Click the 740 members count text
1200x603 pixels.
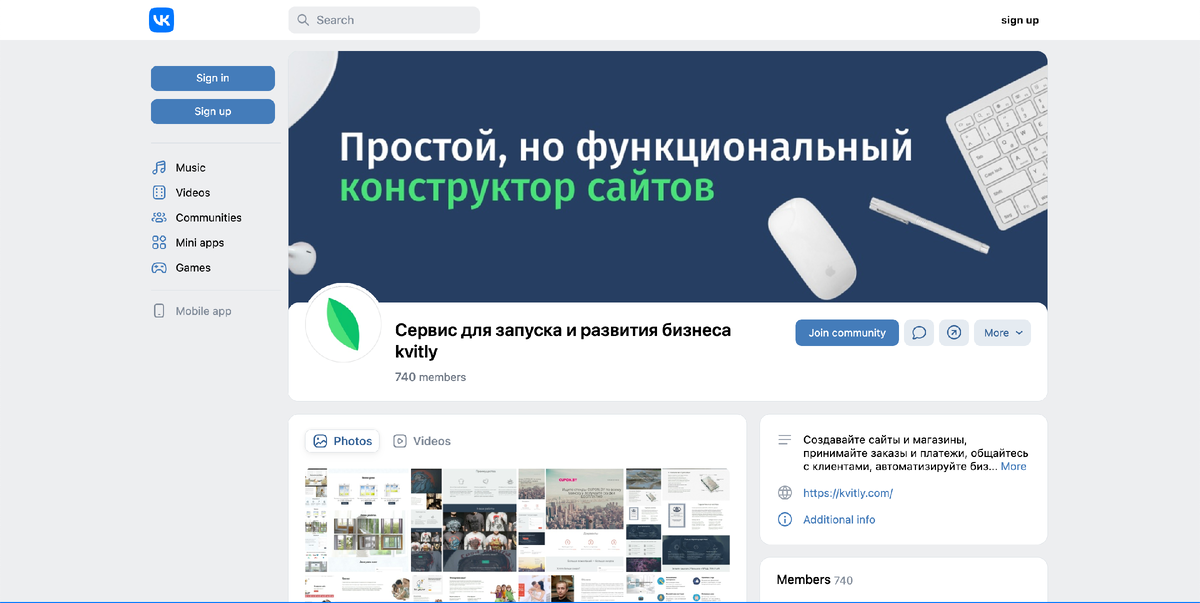(x=430, y=377)
